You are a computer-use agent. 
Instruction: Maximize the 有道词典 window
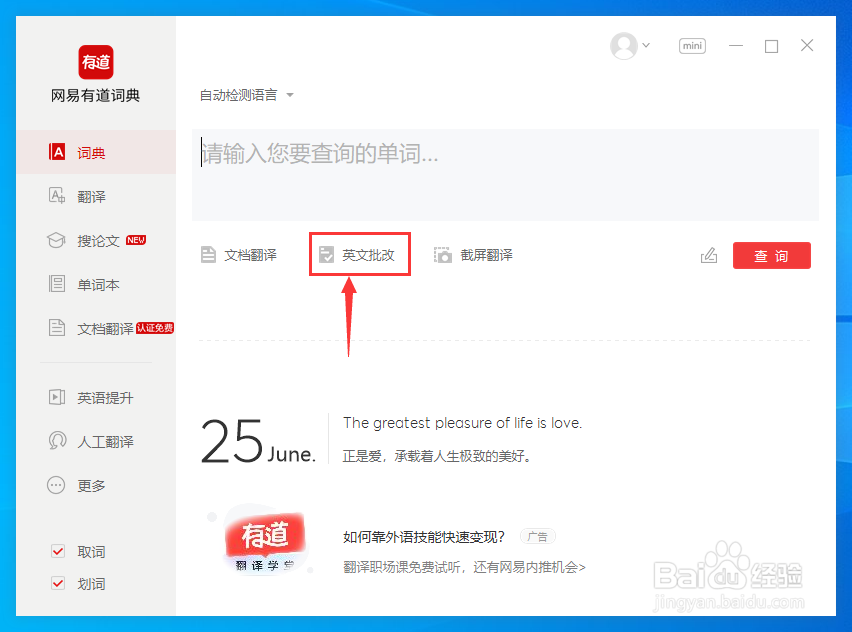(772, 46)
